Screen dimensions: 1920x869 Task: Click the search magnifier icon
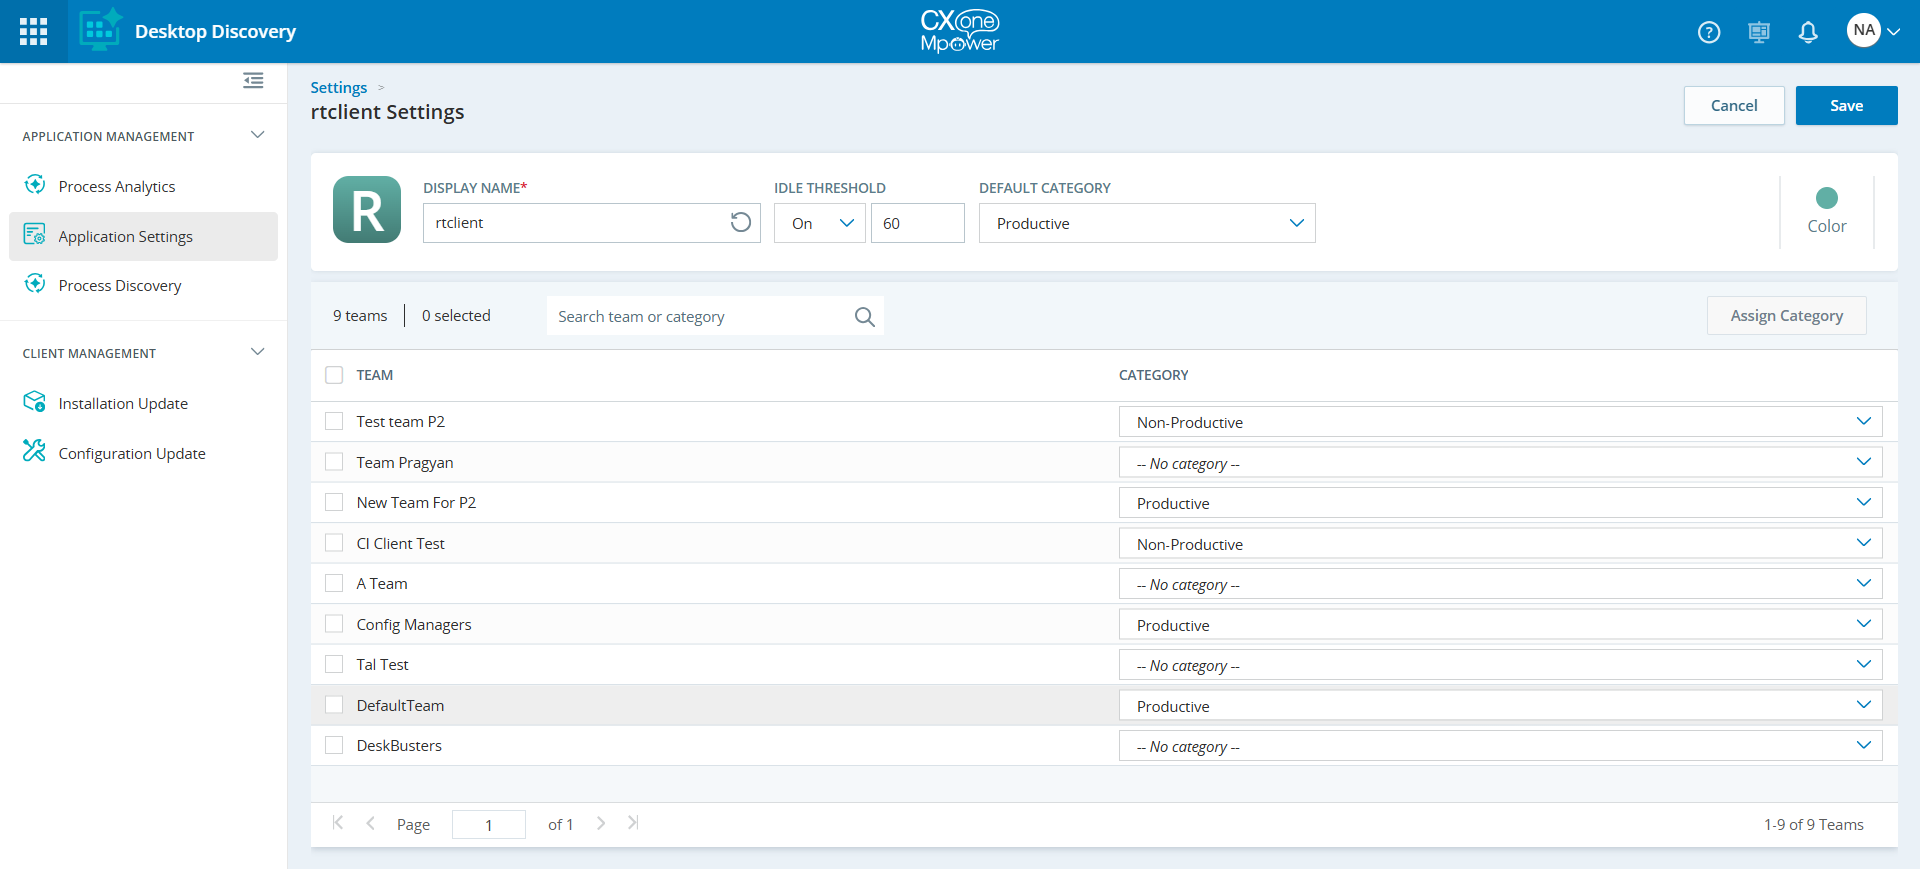pyautogui.click(x=865, y=316)
